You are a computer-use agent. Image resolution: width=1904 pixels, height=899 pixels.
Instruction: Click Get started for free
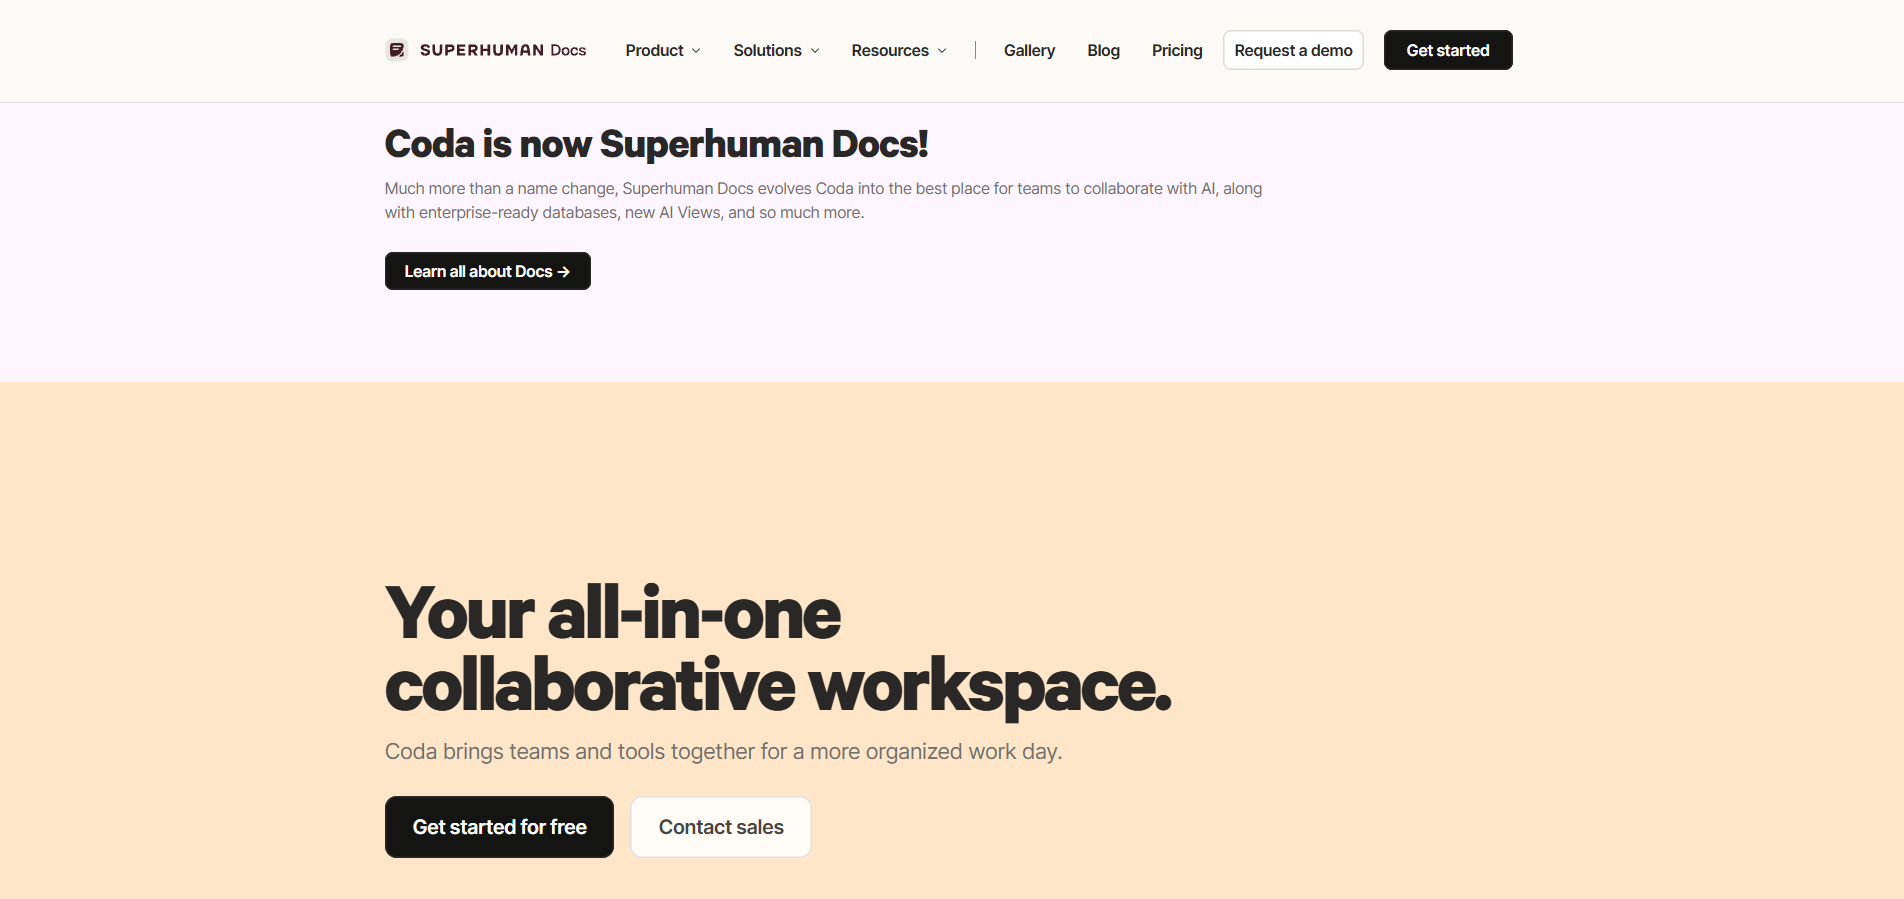pos(499,827)
